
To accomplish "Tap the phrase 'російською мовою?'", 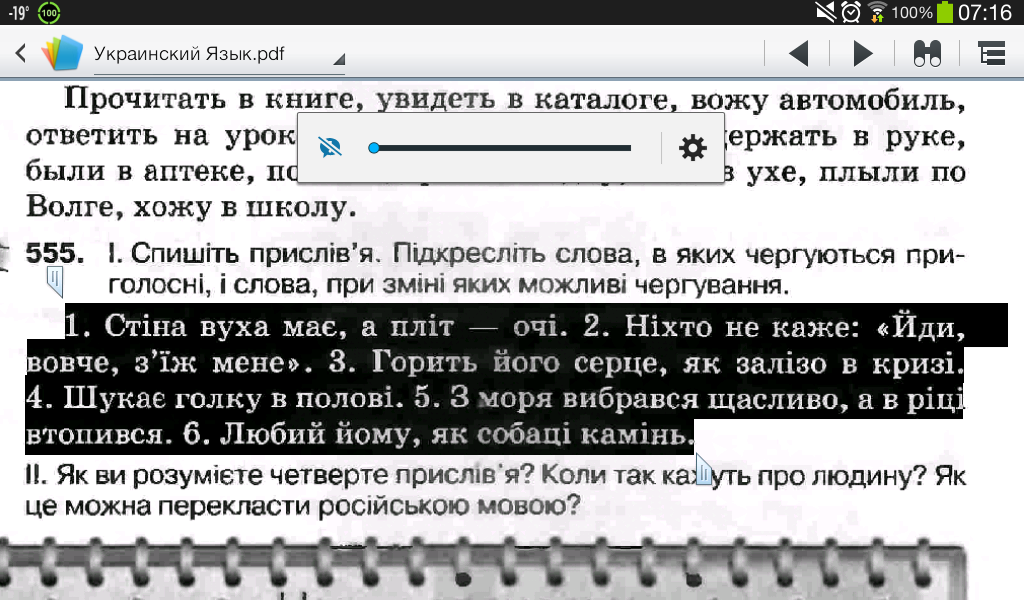I will pos(449,505).
